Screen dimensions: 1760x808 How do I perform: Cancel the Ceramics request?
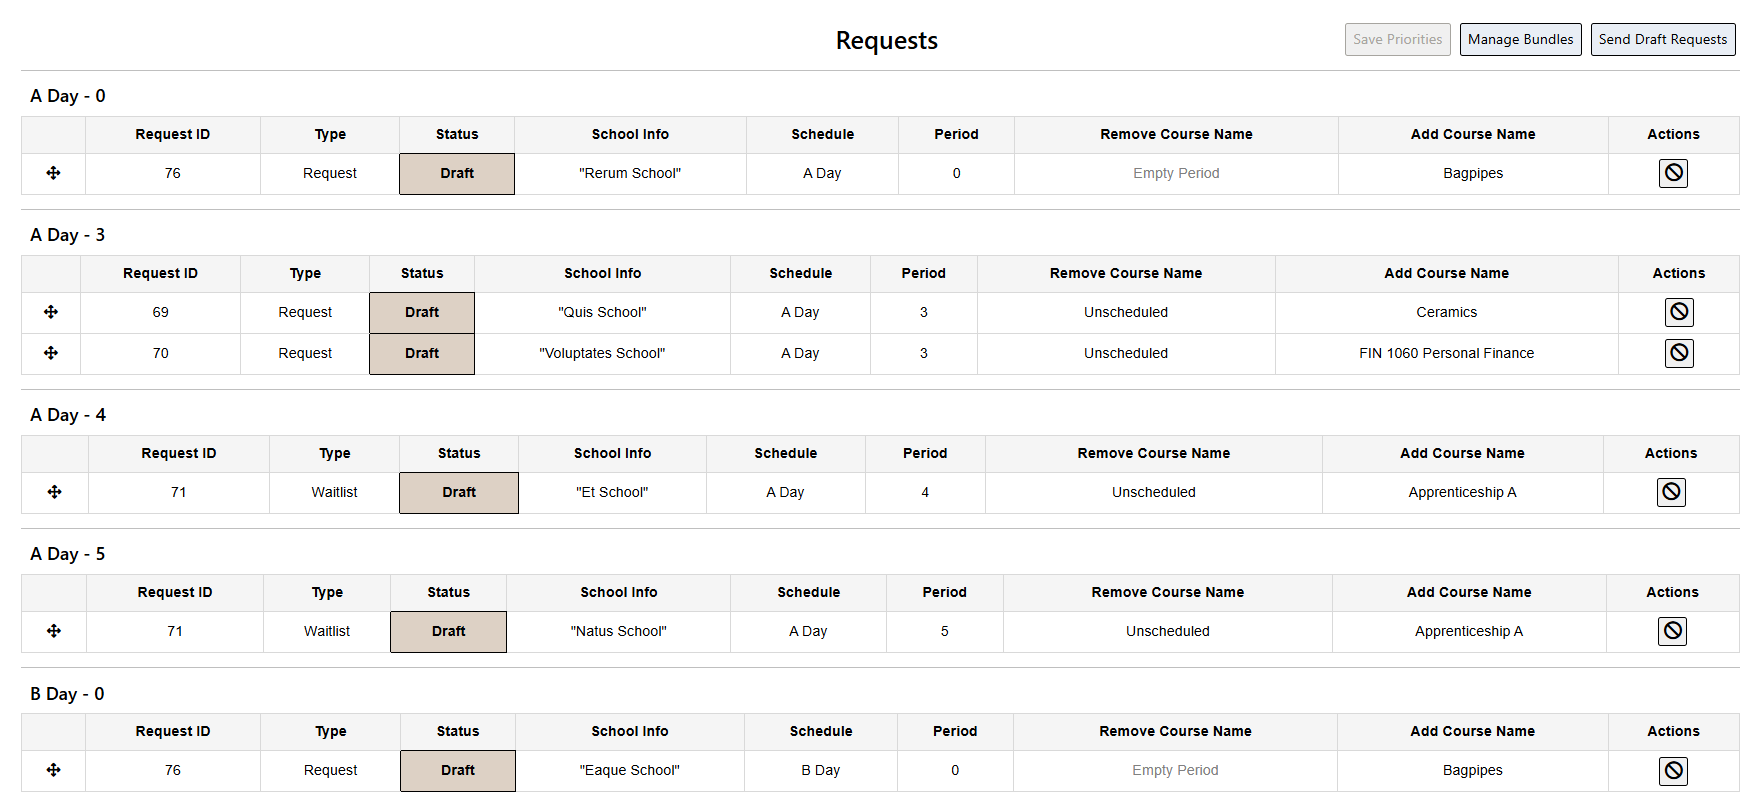tap(1679, 312)
